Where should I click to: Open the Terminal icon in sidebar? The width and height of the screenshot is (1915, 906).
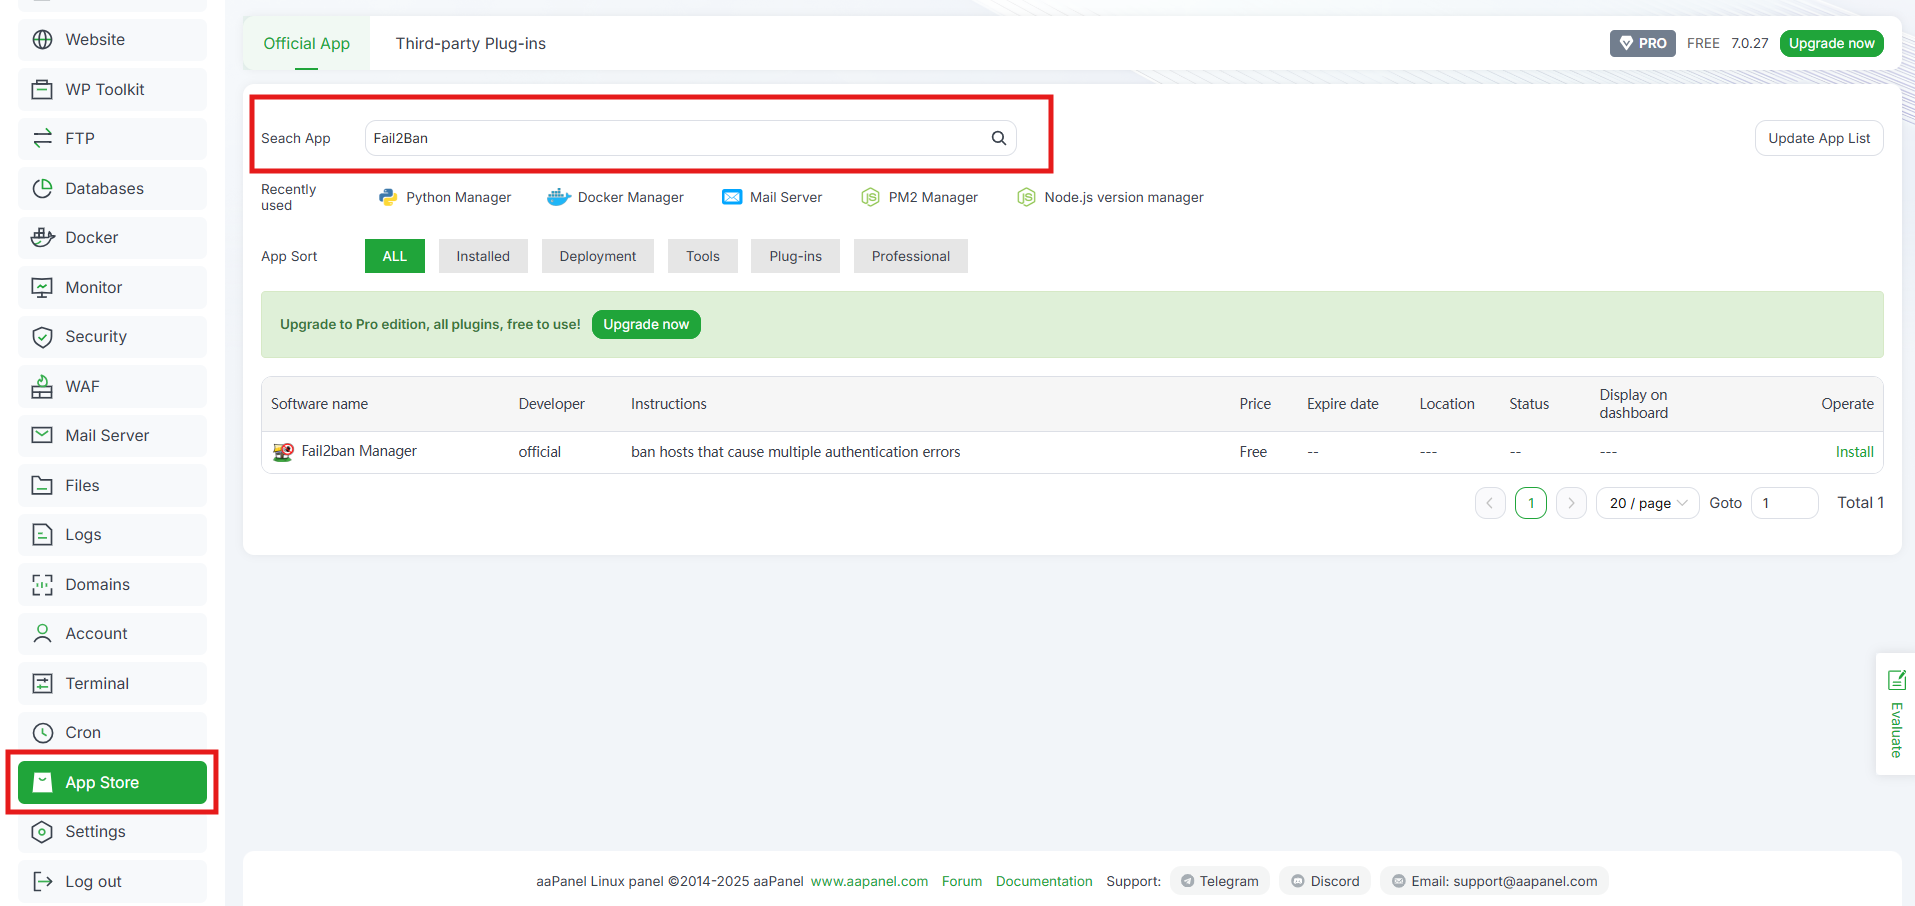point(42,683)
